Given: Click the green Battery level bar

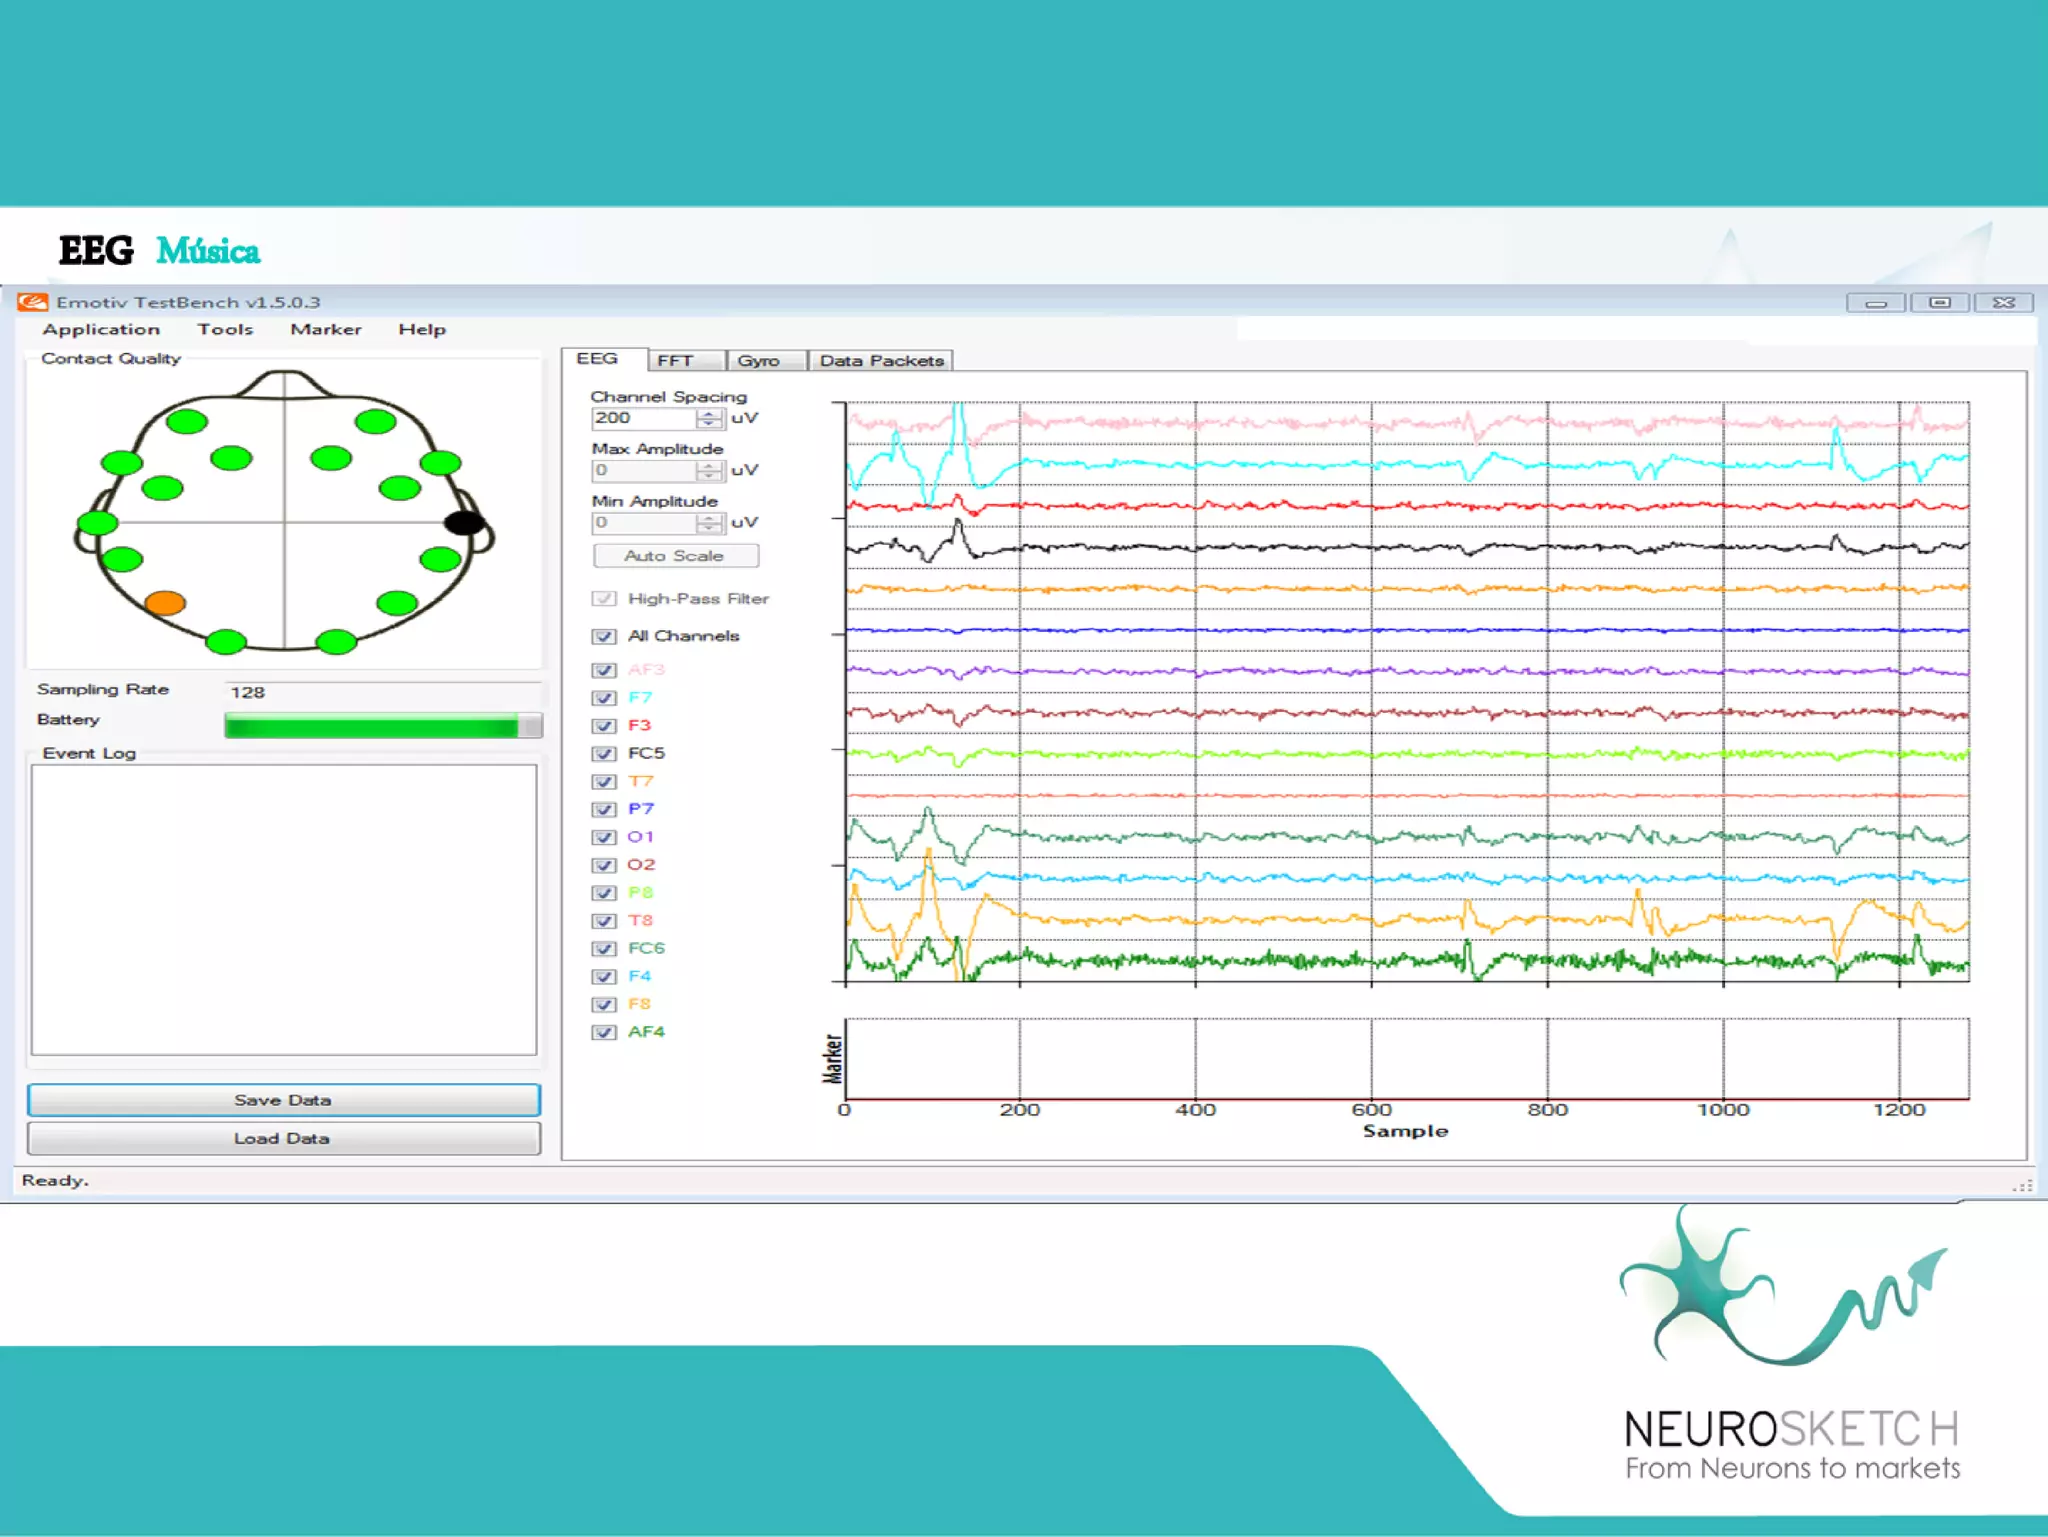Looking at the screenshot, I should coord(372,725).
